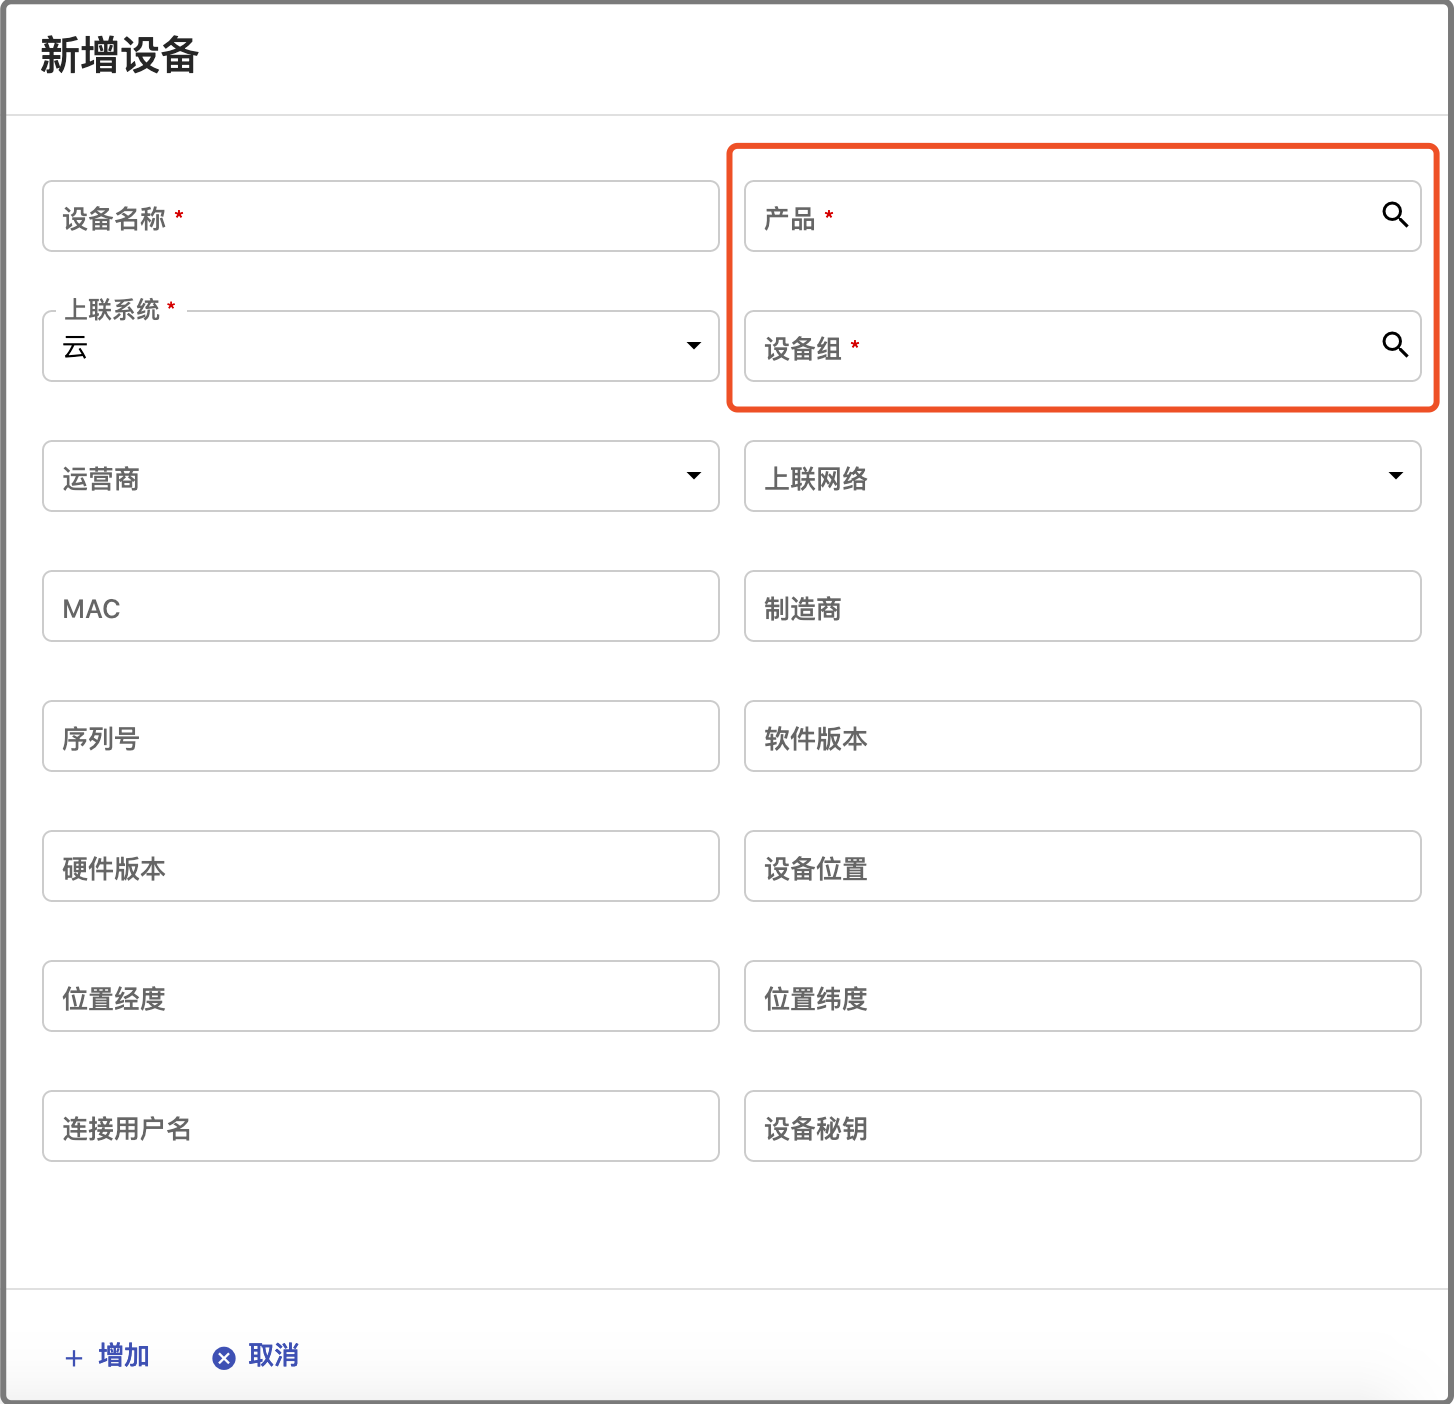
Task: Focus the 设备名称 input field
Action: point(380,216)
